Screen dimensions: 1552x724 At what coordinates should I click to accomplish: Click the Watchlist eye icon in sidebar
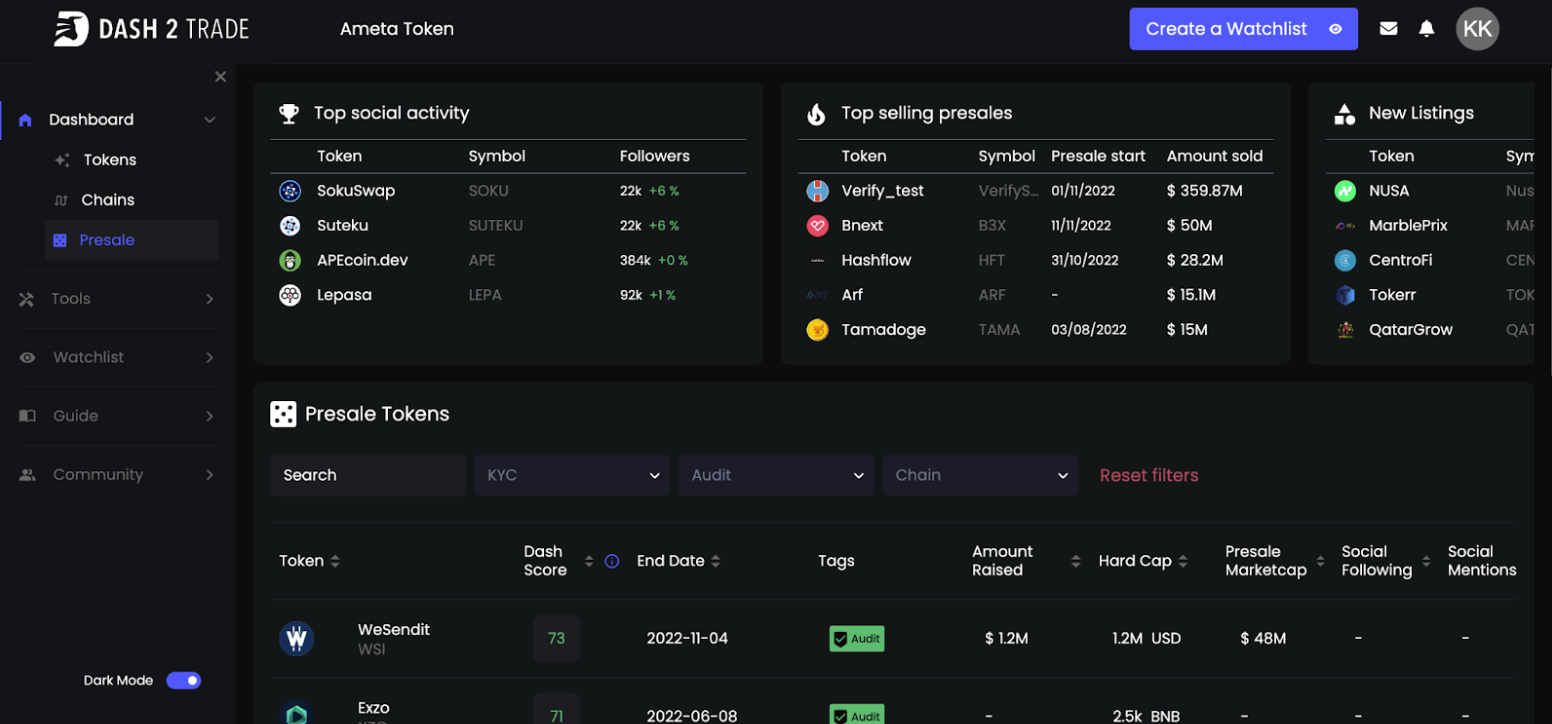pyautogui.click(x=27, y=358)
